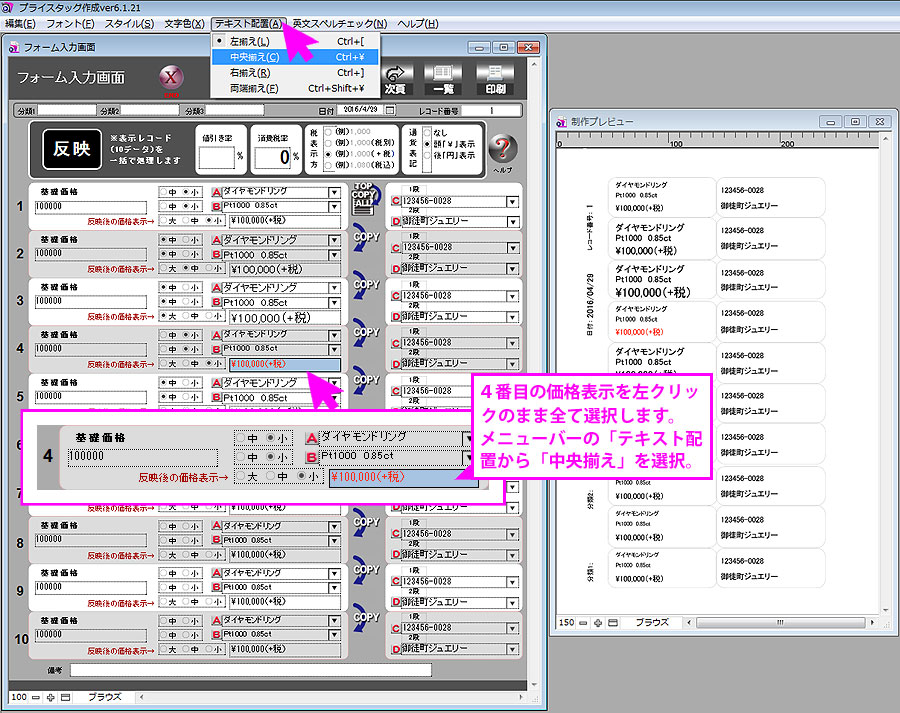Open the 一覧 list view icon
Image resolution: width=900 pixels, height=713 pixels.
click(443, 79)
